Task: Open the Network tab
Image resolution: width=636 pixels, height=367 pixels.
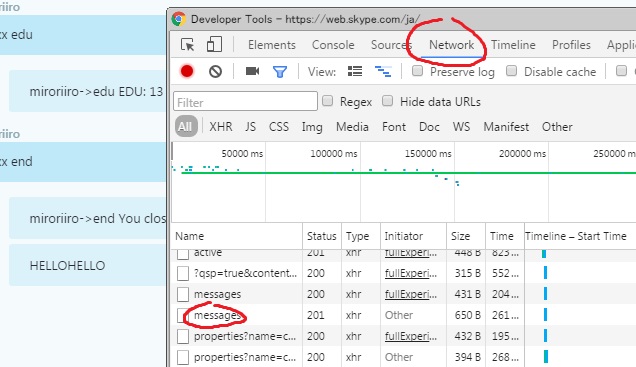Action: pos(451,45)
